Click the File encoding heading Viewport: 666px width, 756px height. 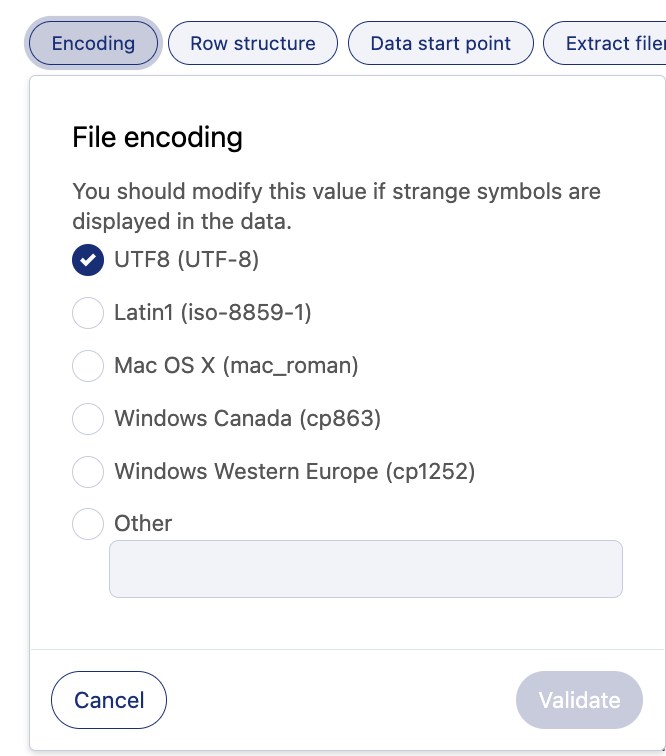click(x=157, y=137)
